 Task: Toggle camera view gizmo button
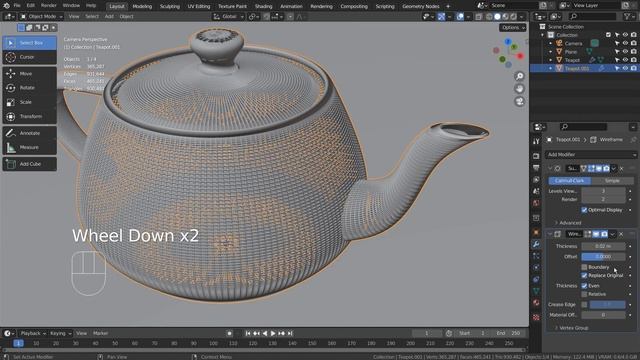519,102
